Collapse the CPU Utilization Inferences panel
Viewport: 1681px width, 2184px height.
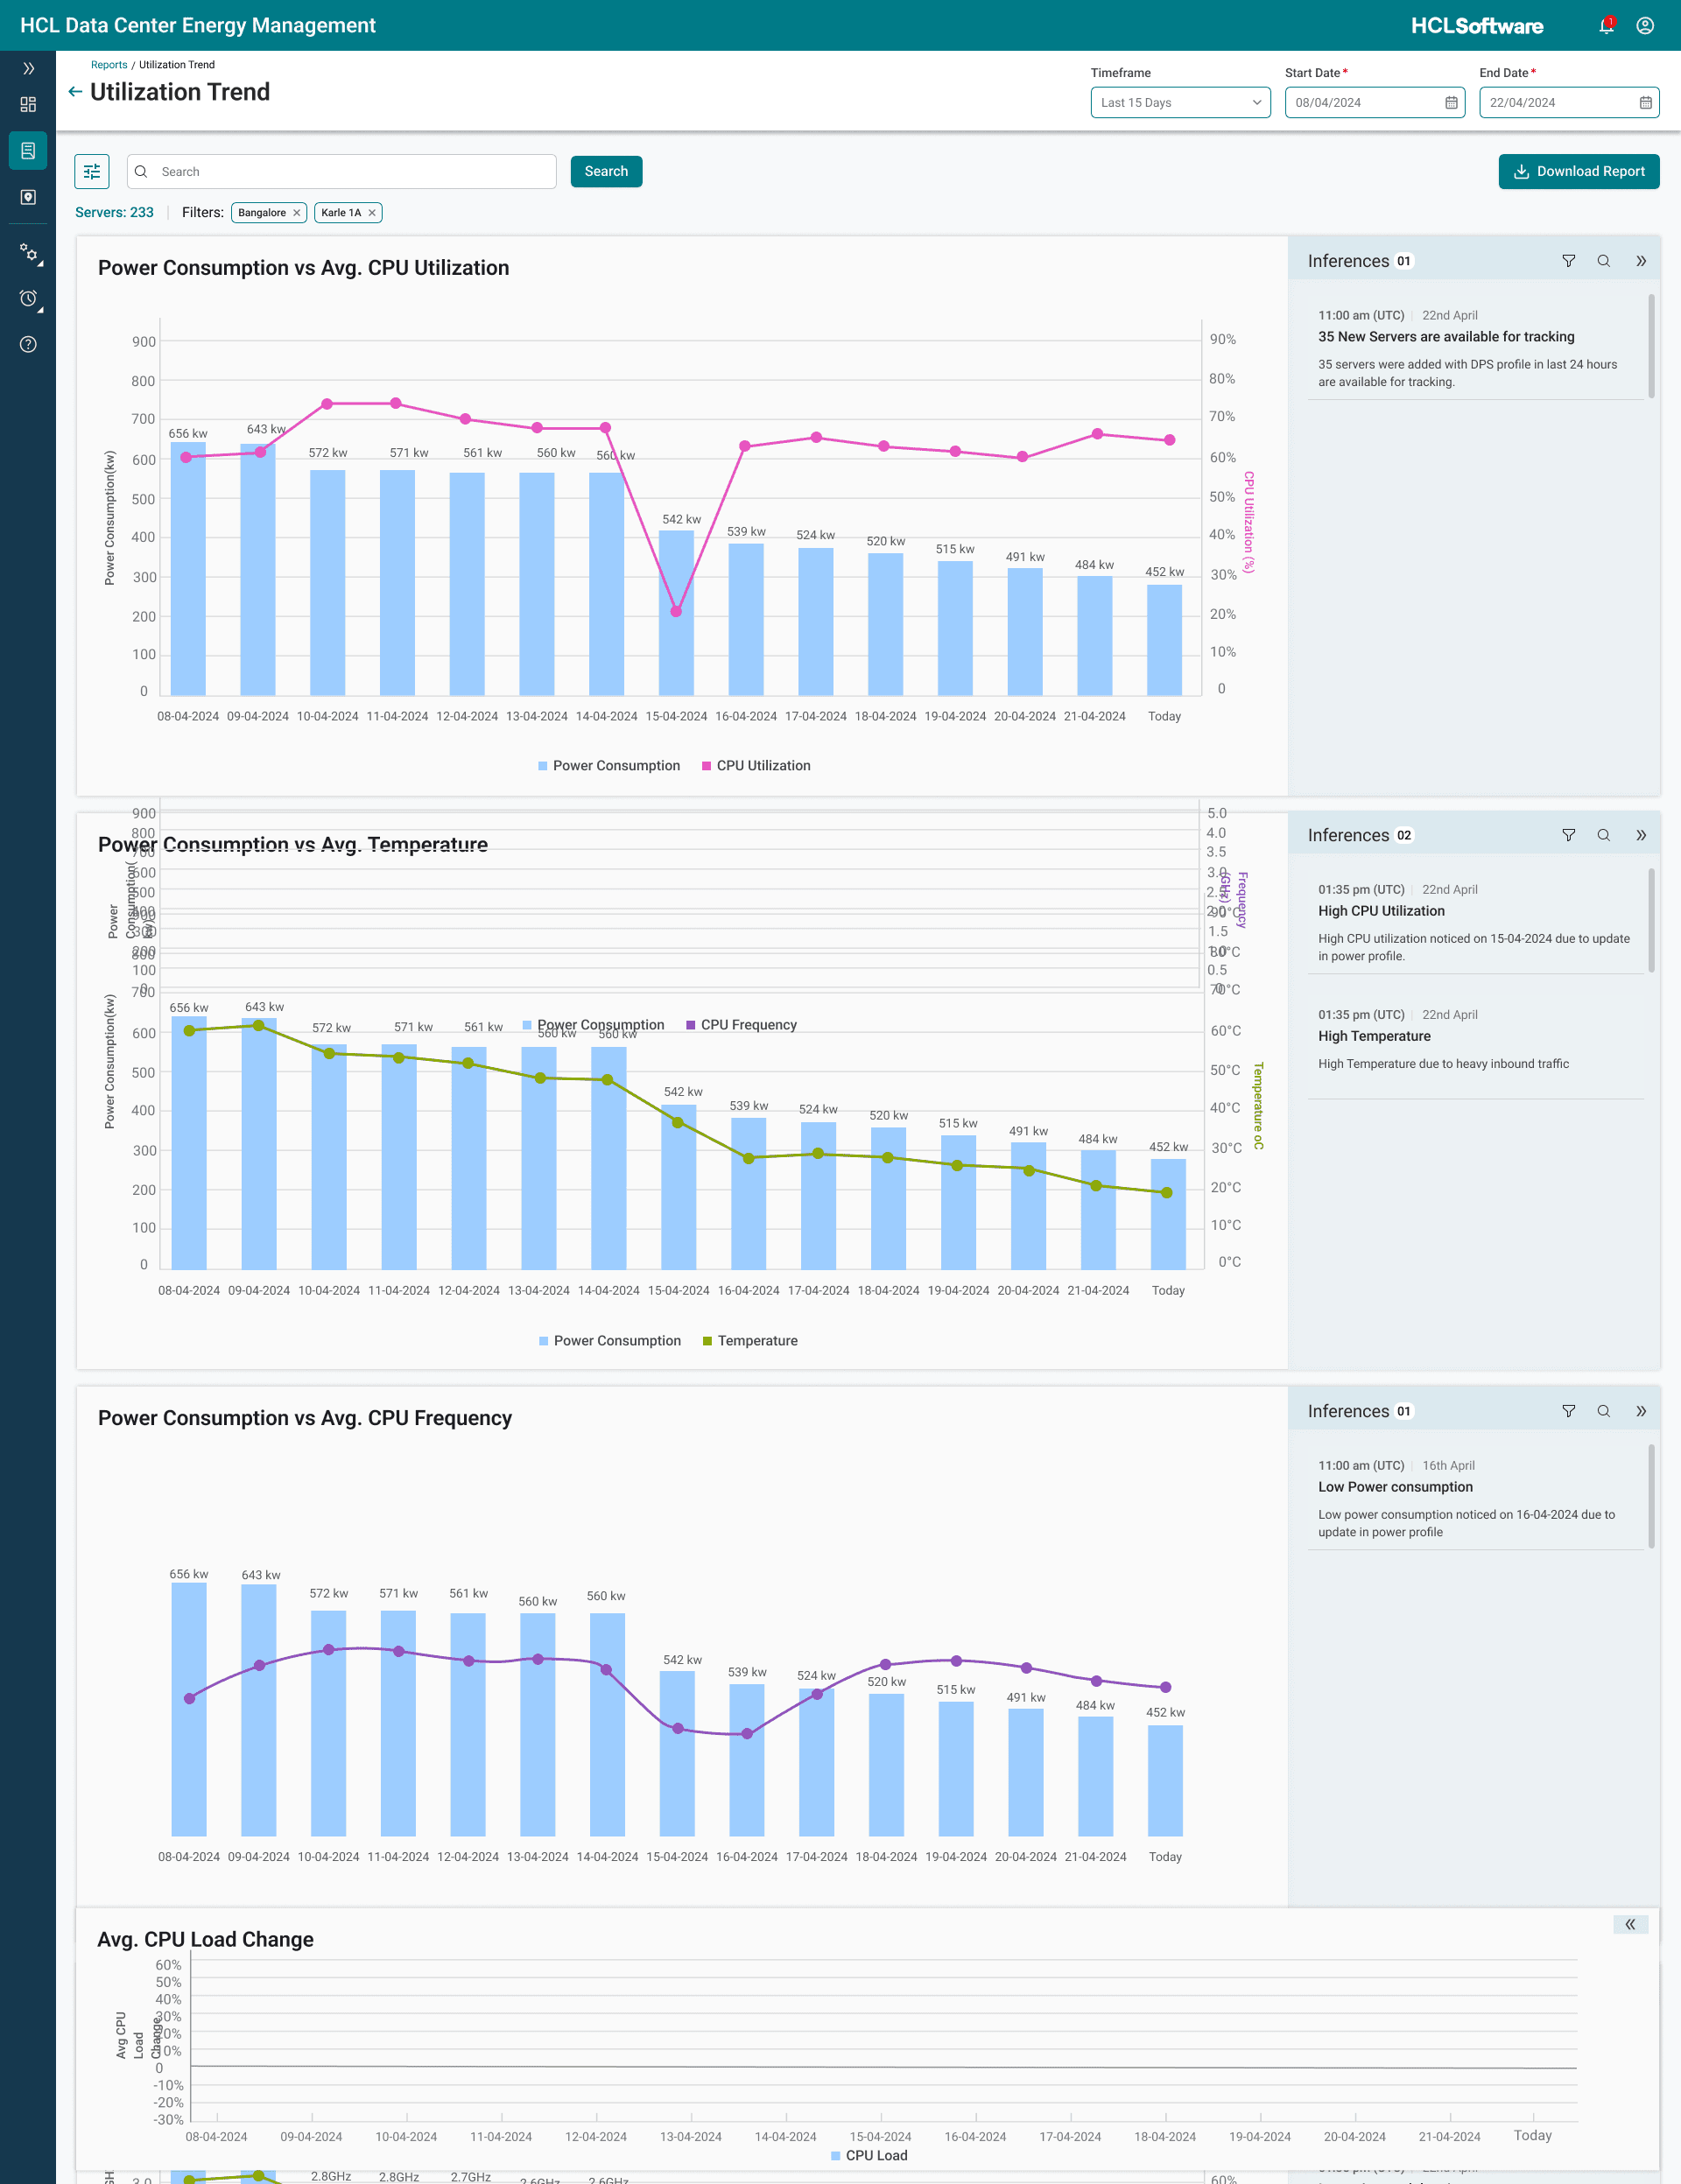click(x=1641, y=261)
